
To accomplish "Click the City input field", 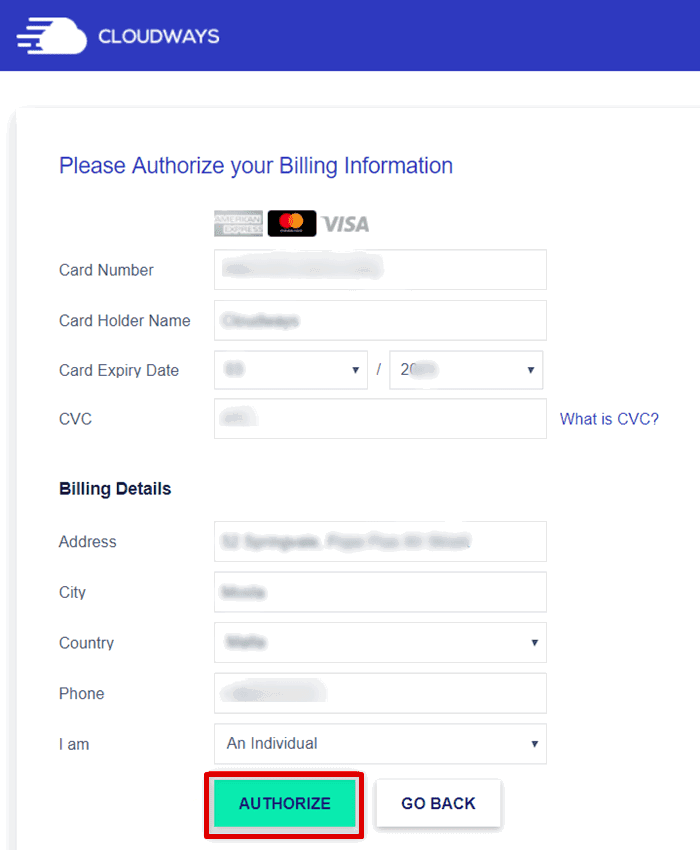I will pyautogui.click(x=380, y=592).
